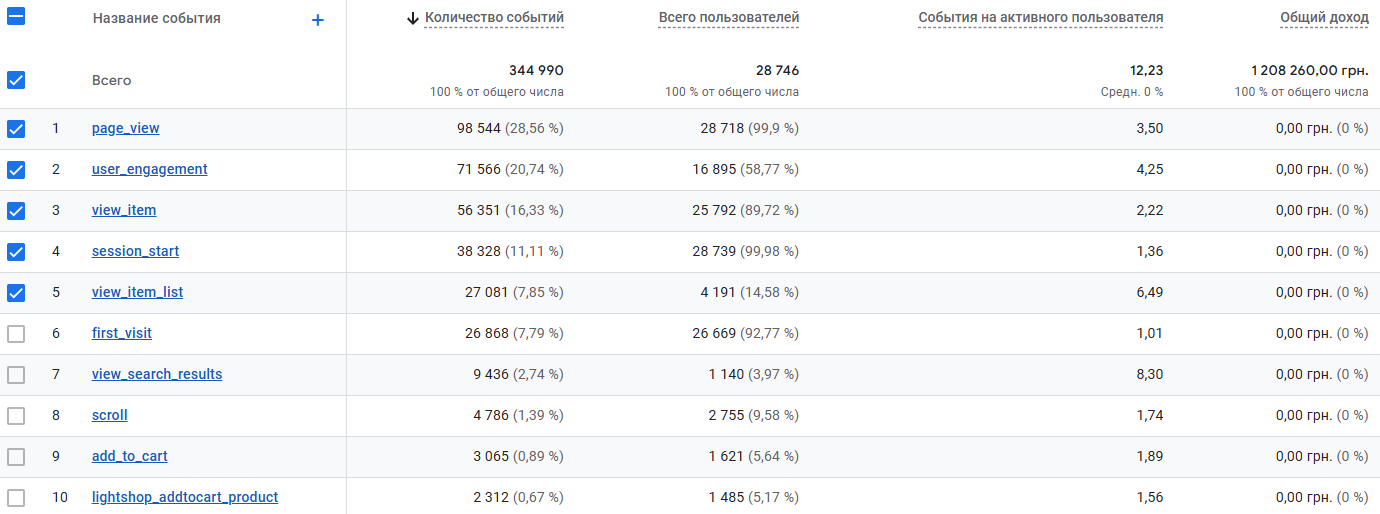Toggle the select-all checkbox in header
1380x514 pixels.
pos(16,17)
